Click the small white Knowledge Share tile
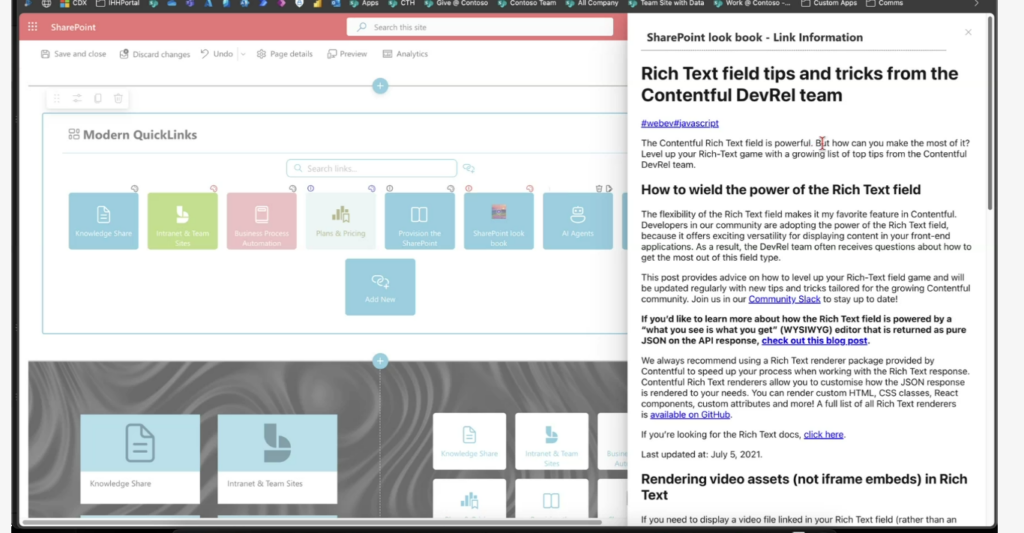 (469, 441)
